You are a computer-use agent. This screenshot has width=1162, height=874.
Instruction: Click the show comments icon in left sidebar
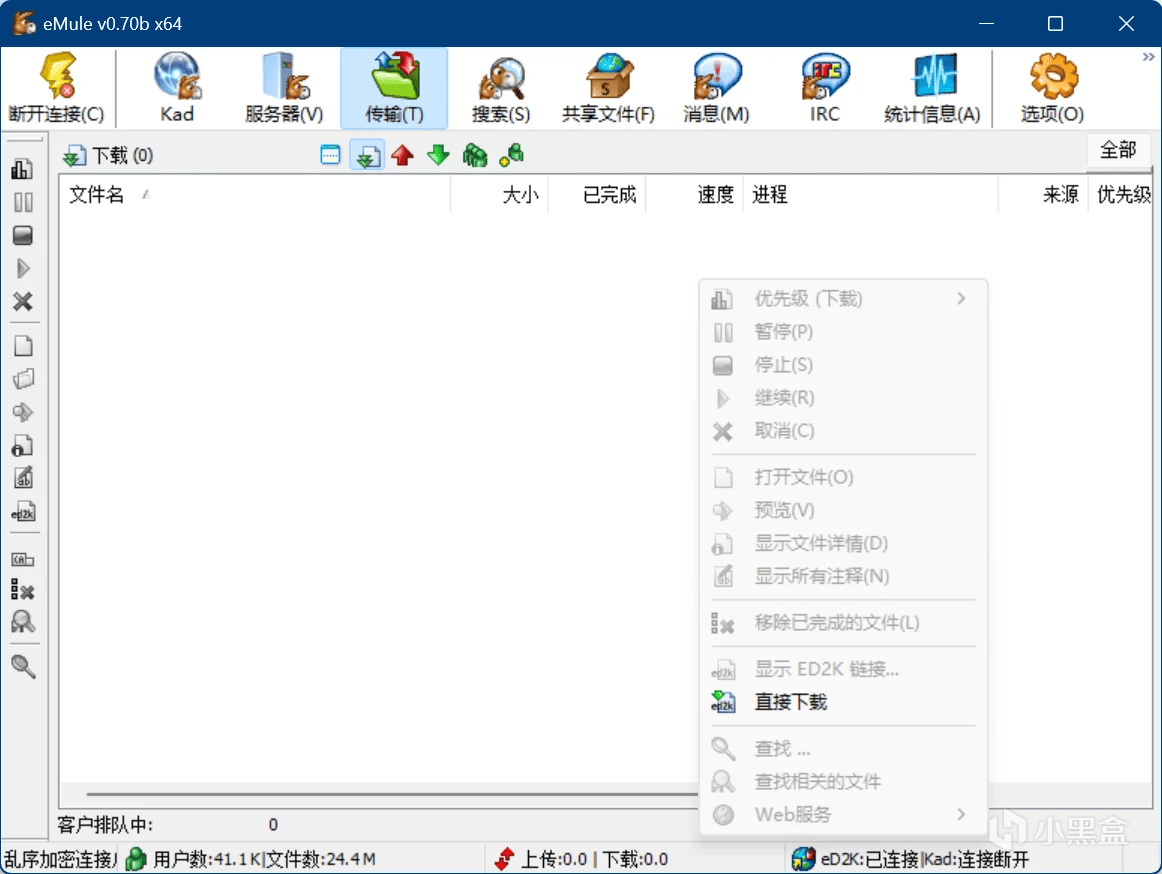pyautogui.click(x=23, y=478)
